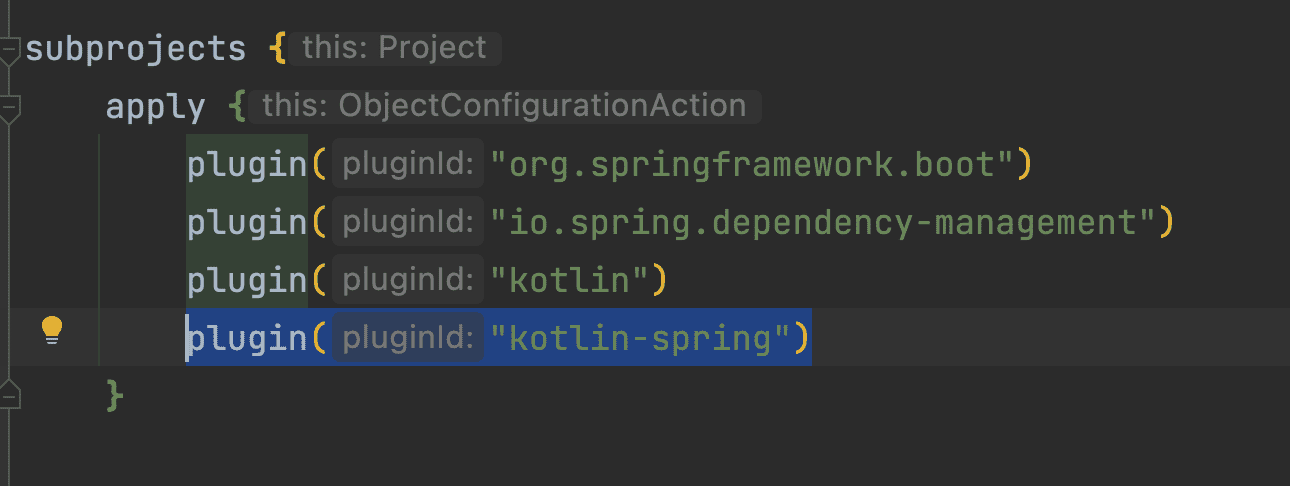Image resolution: width=1290 pixels, height=486 pixels.
Task: Click pluginId hint before "org.springframework.boot"
Action: point(408,165)
